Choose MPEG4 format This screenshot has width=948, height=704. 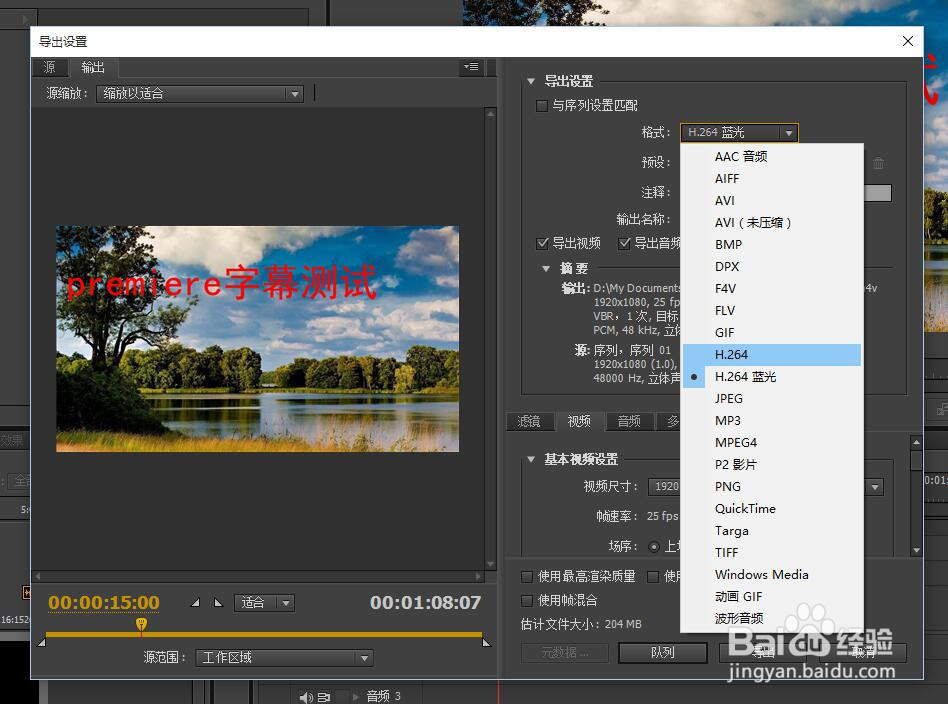(x=771, y=443)
